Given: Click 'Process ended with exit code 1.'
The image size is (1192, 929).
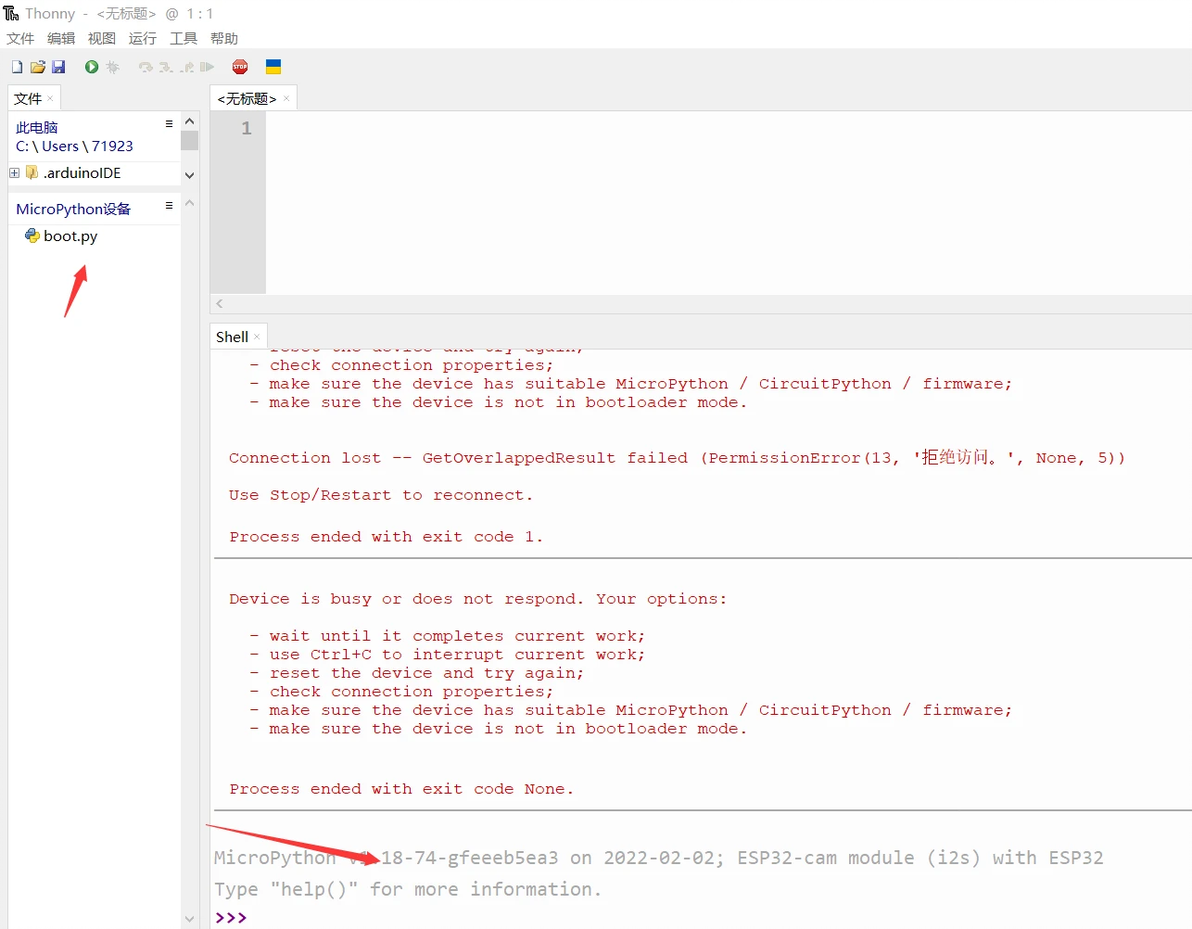Looking at the screenshot, I should click(x=386, y=537).
